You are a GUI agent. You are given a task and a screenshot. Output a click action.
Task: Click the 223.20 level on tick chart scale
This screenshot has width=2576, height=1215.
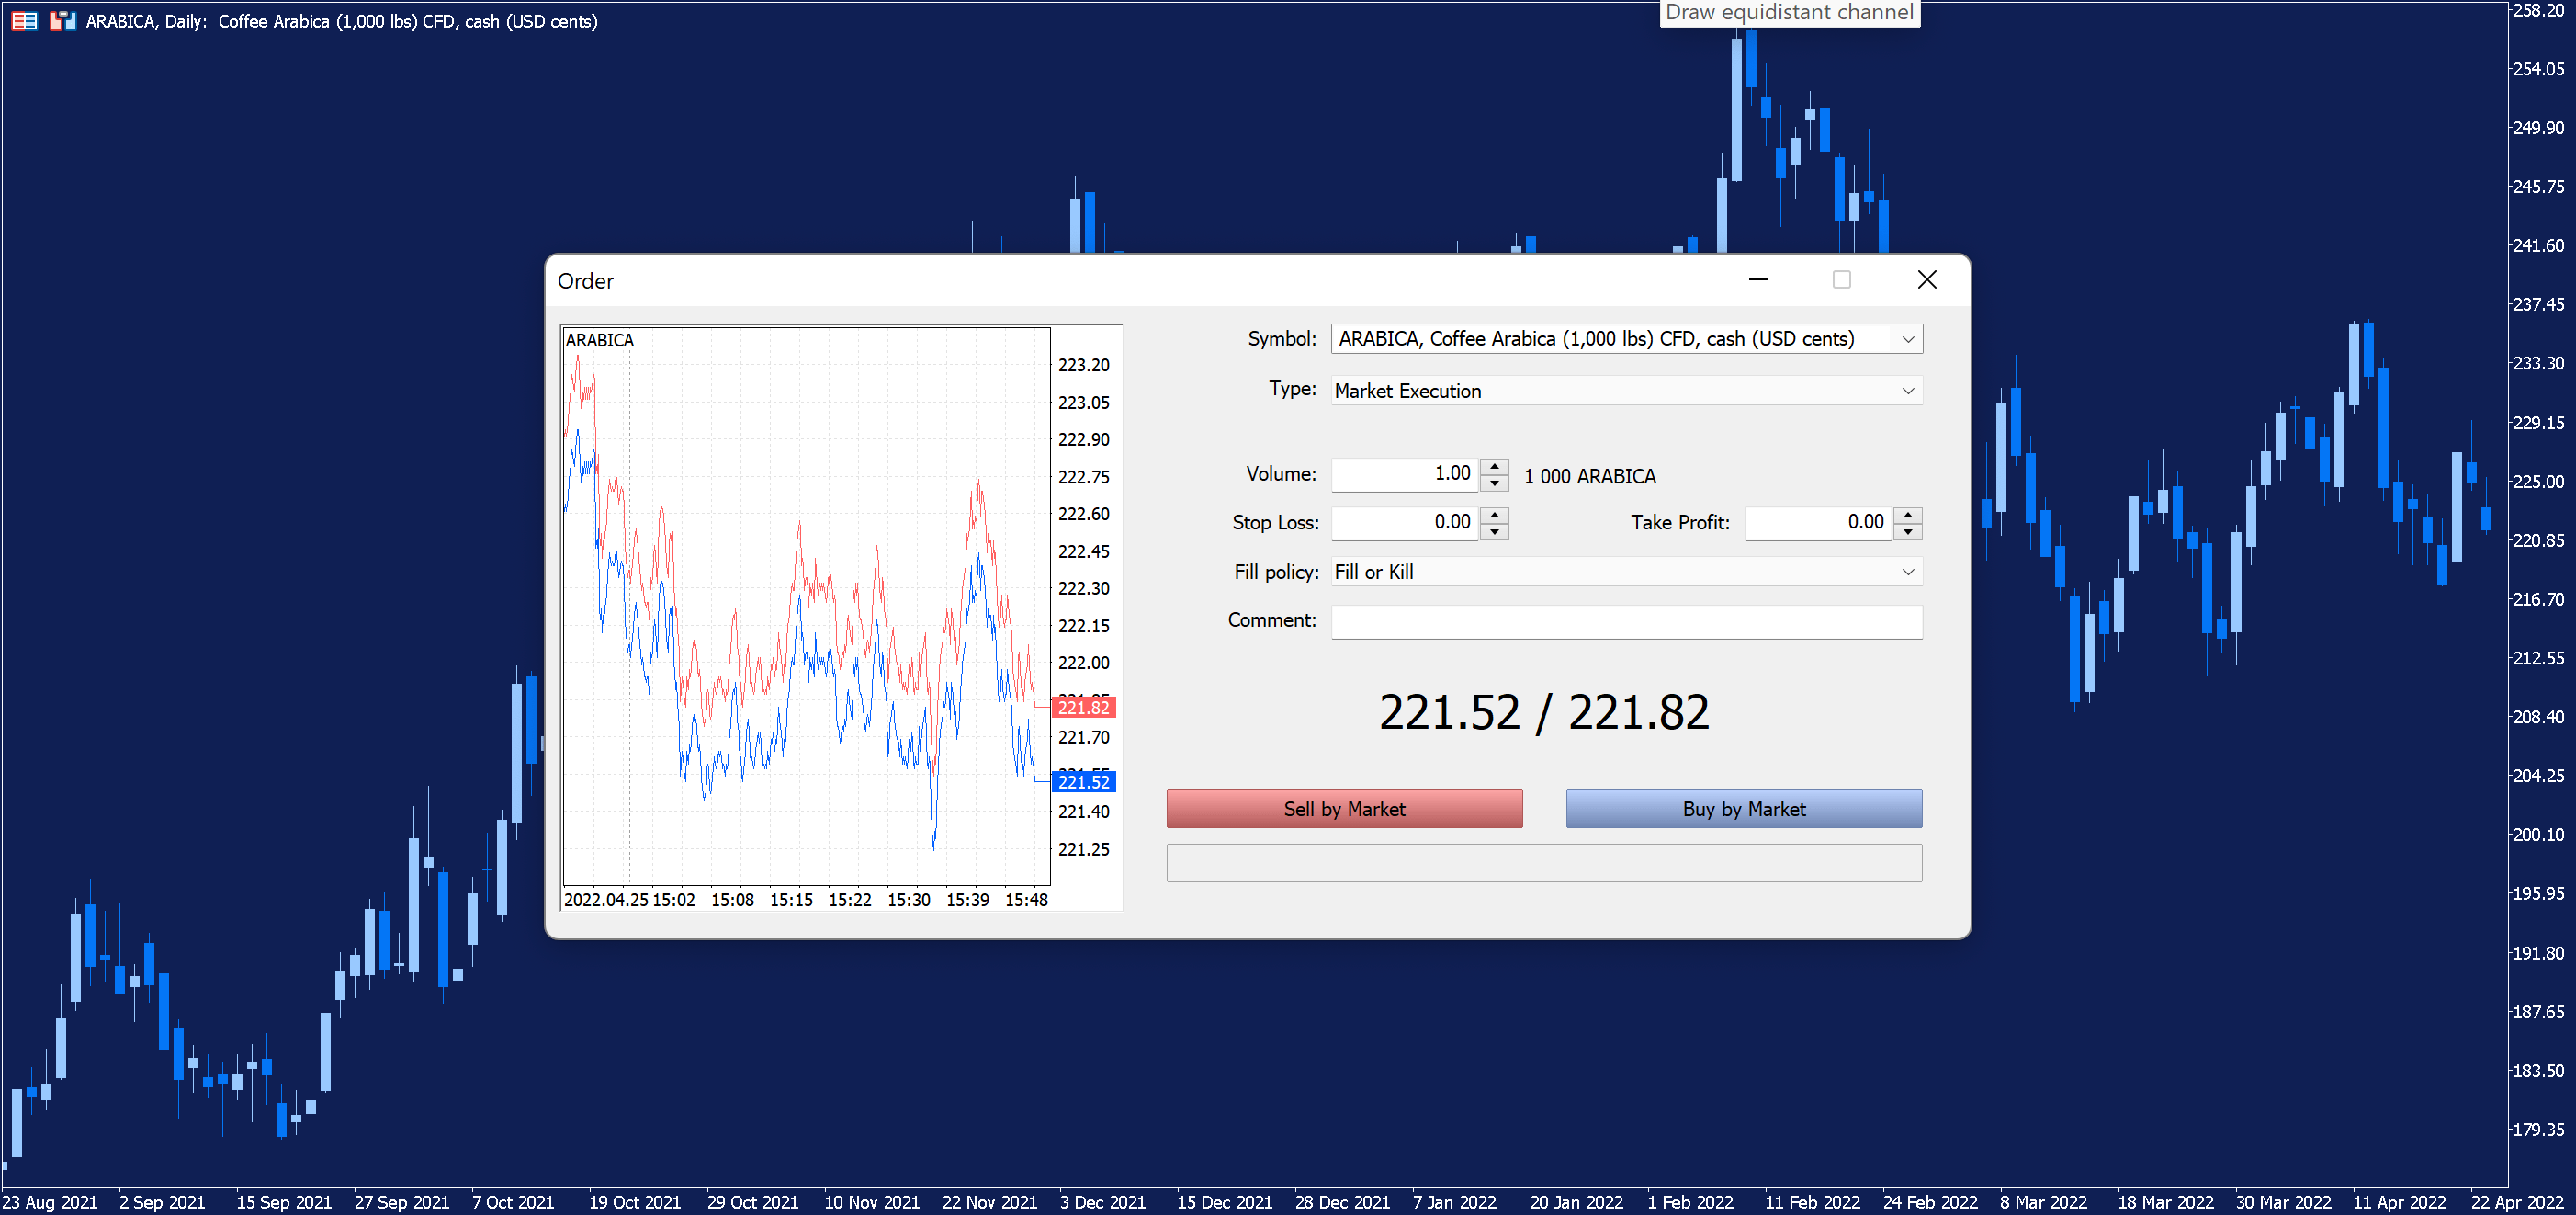click(x=1083, y=365)
